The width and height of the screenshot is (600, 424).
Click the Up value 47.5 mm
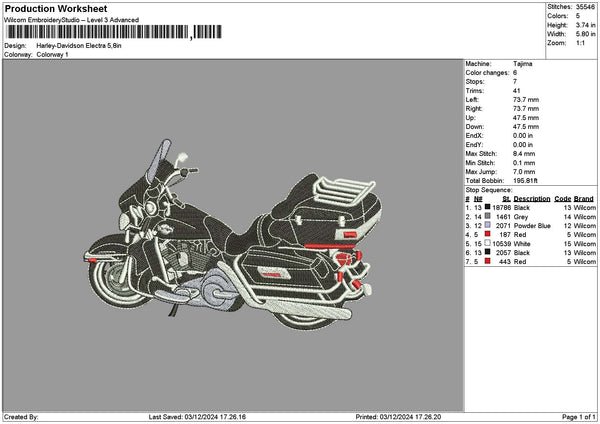coord(526,117)
